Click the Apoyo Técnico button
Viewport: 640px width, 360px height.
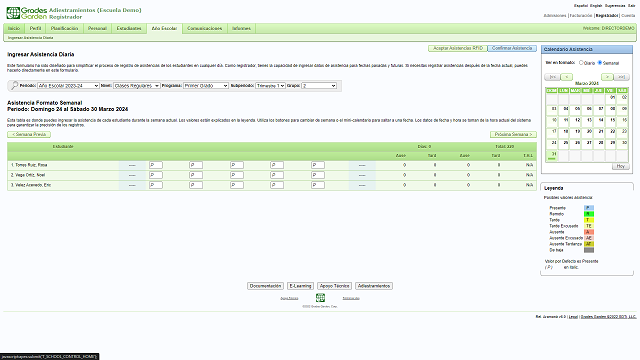[x=334, y=286]
